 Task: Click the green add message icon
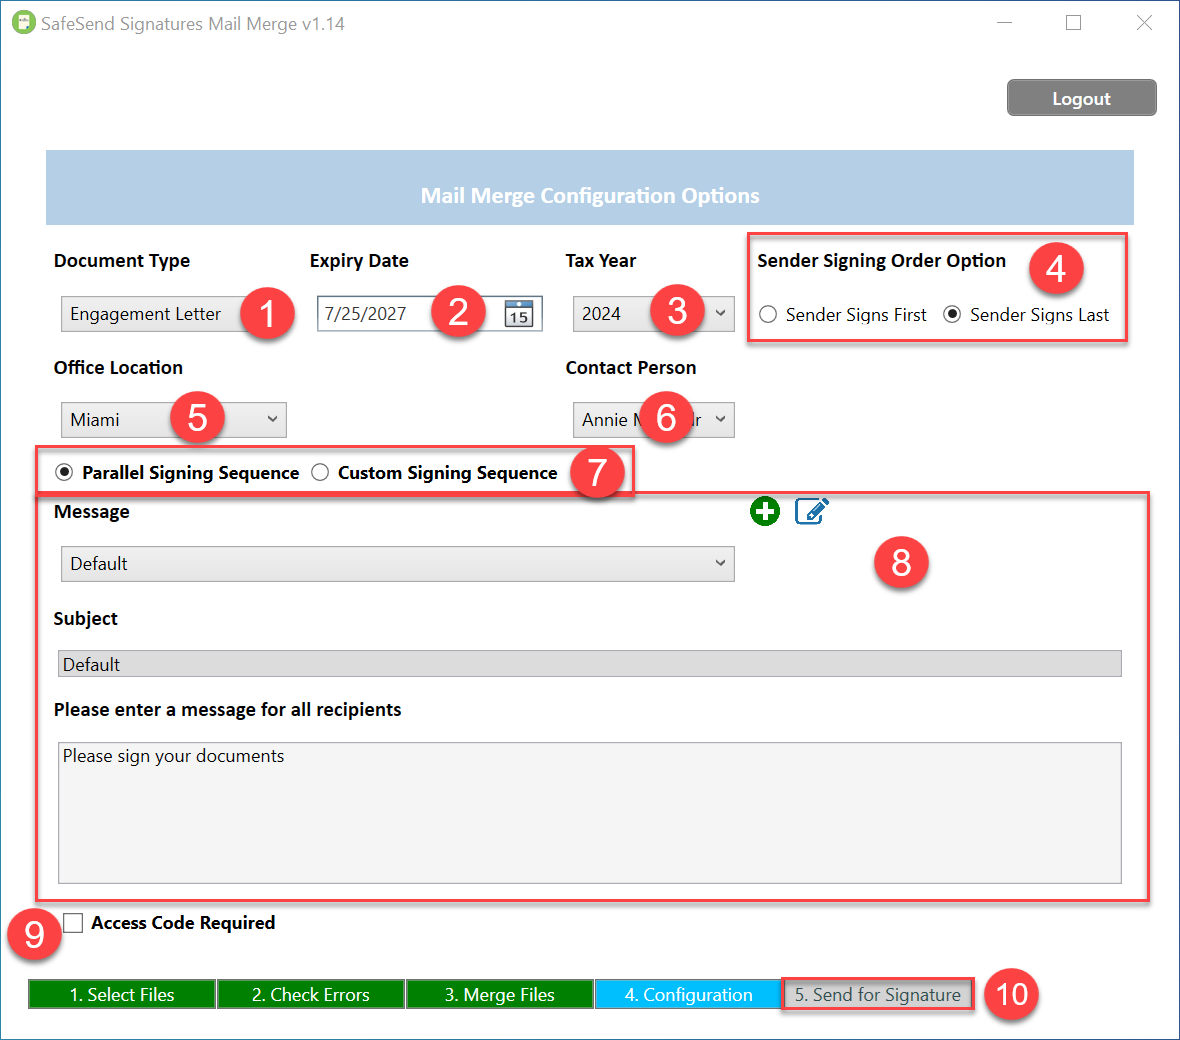765,512
